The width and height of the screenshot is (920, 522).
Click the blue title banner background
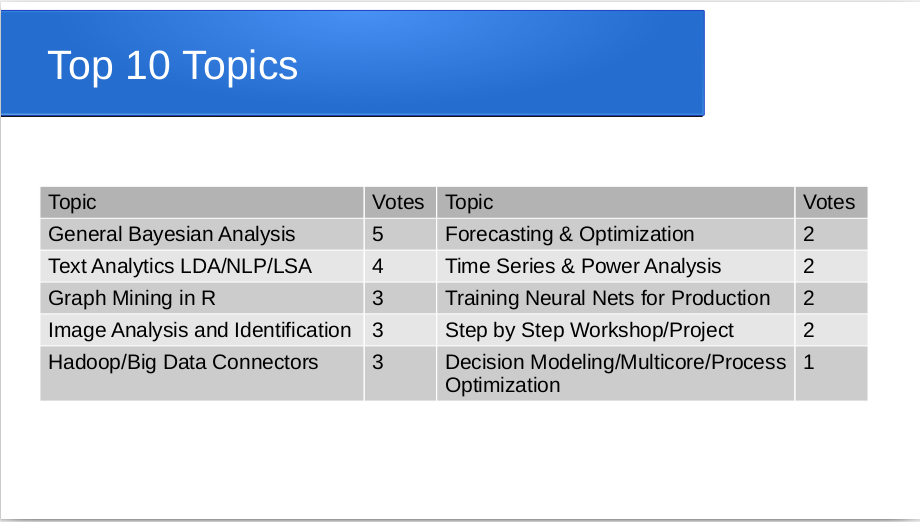[499, 63]
